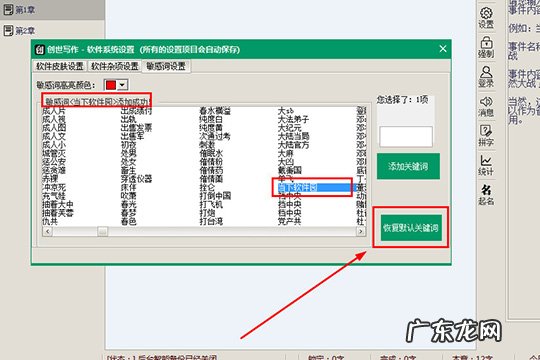540x360 pixels.
Task: Switch to the 软件杂项设置 tab
Action: 115,66
